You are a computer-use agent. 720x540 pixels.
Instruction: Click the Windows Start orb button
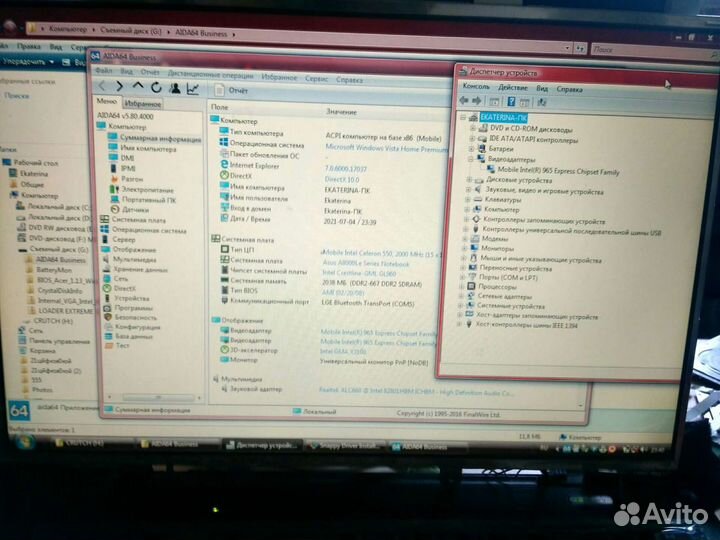click(x=22, y=442)
